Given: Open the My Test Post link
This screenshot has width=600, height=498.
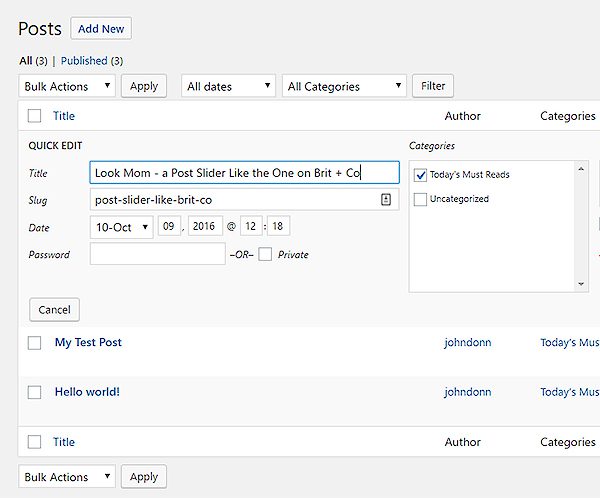Looking at the screenshot, I should pyautogui.click(x=88, y=342).
